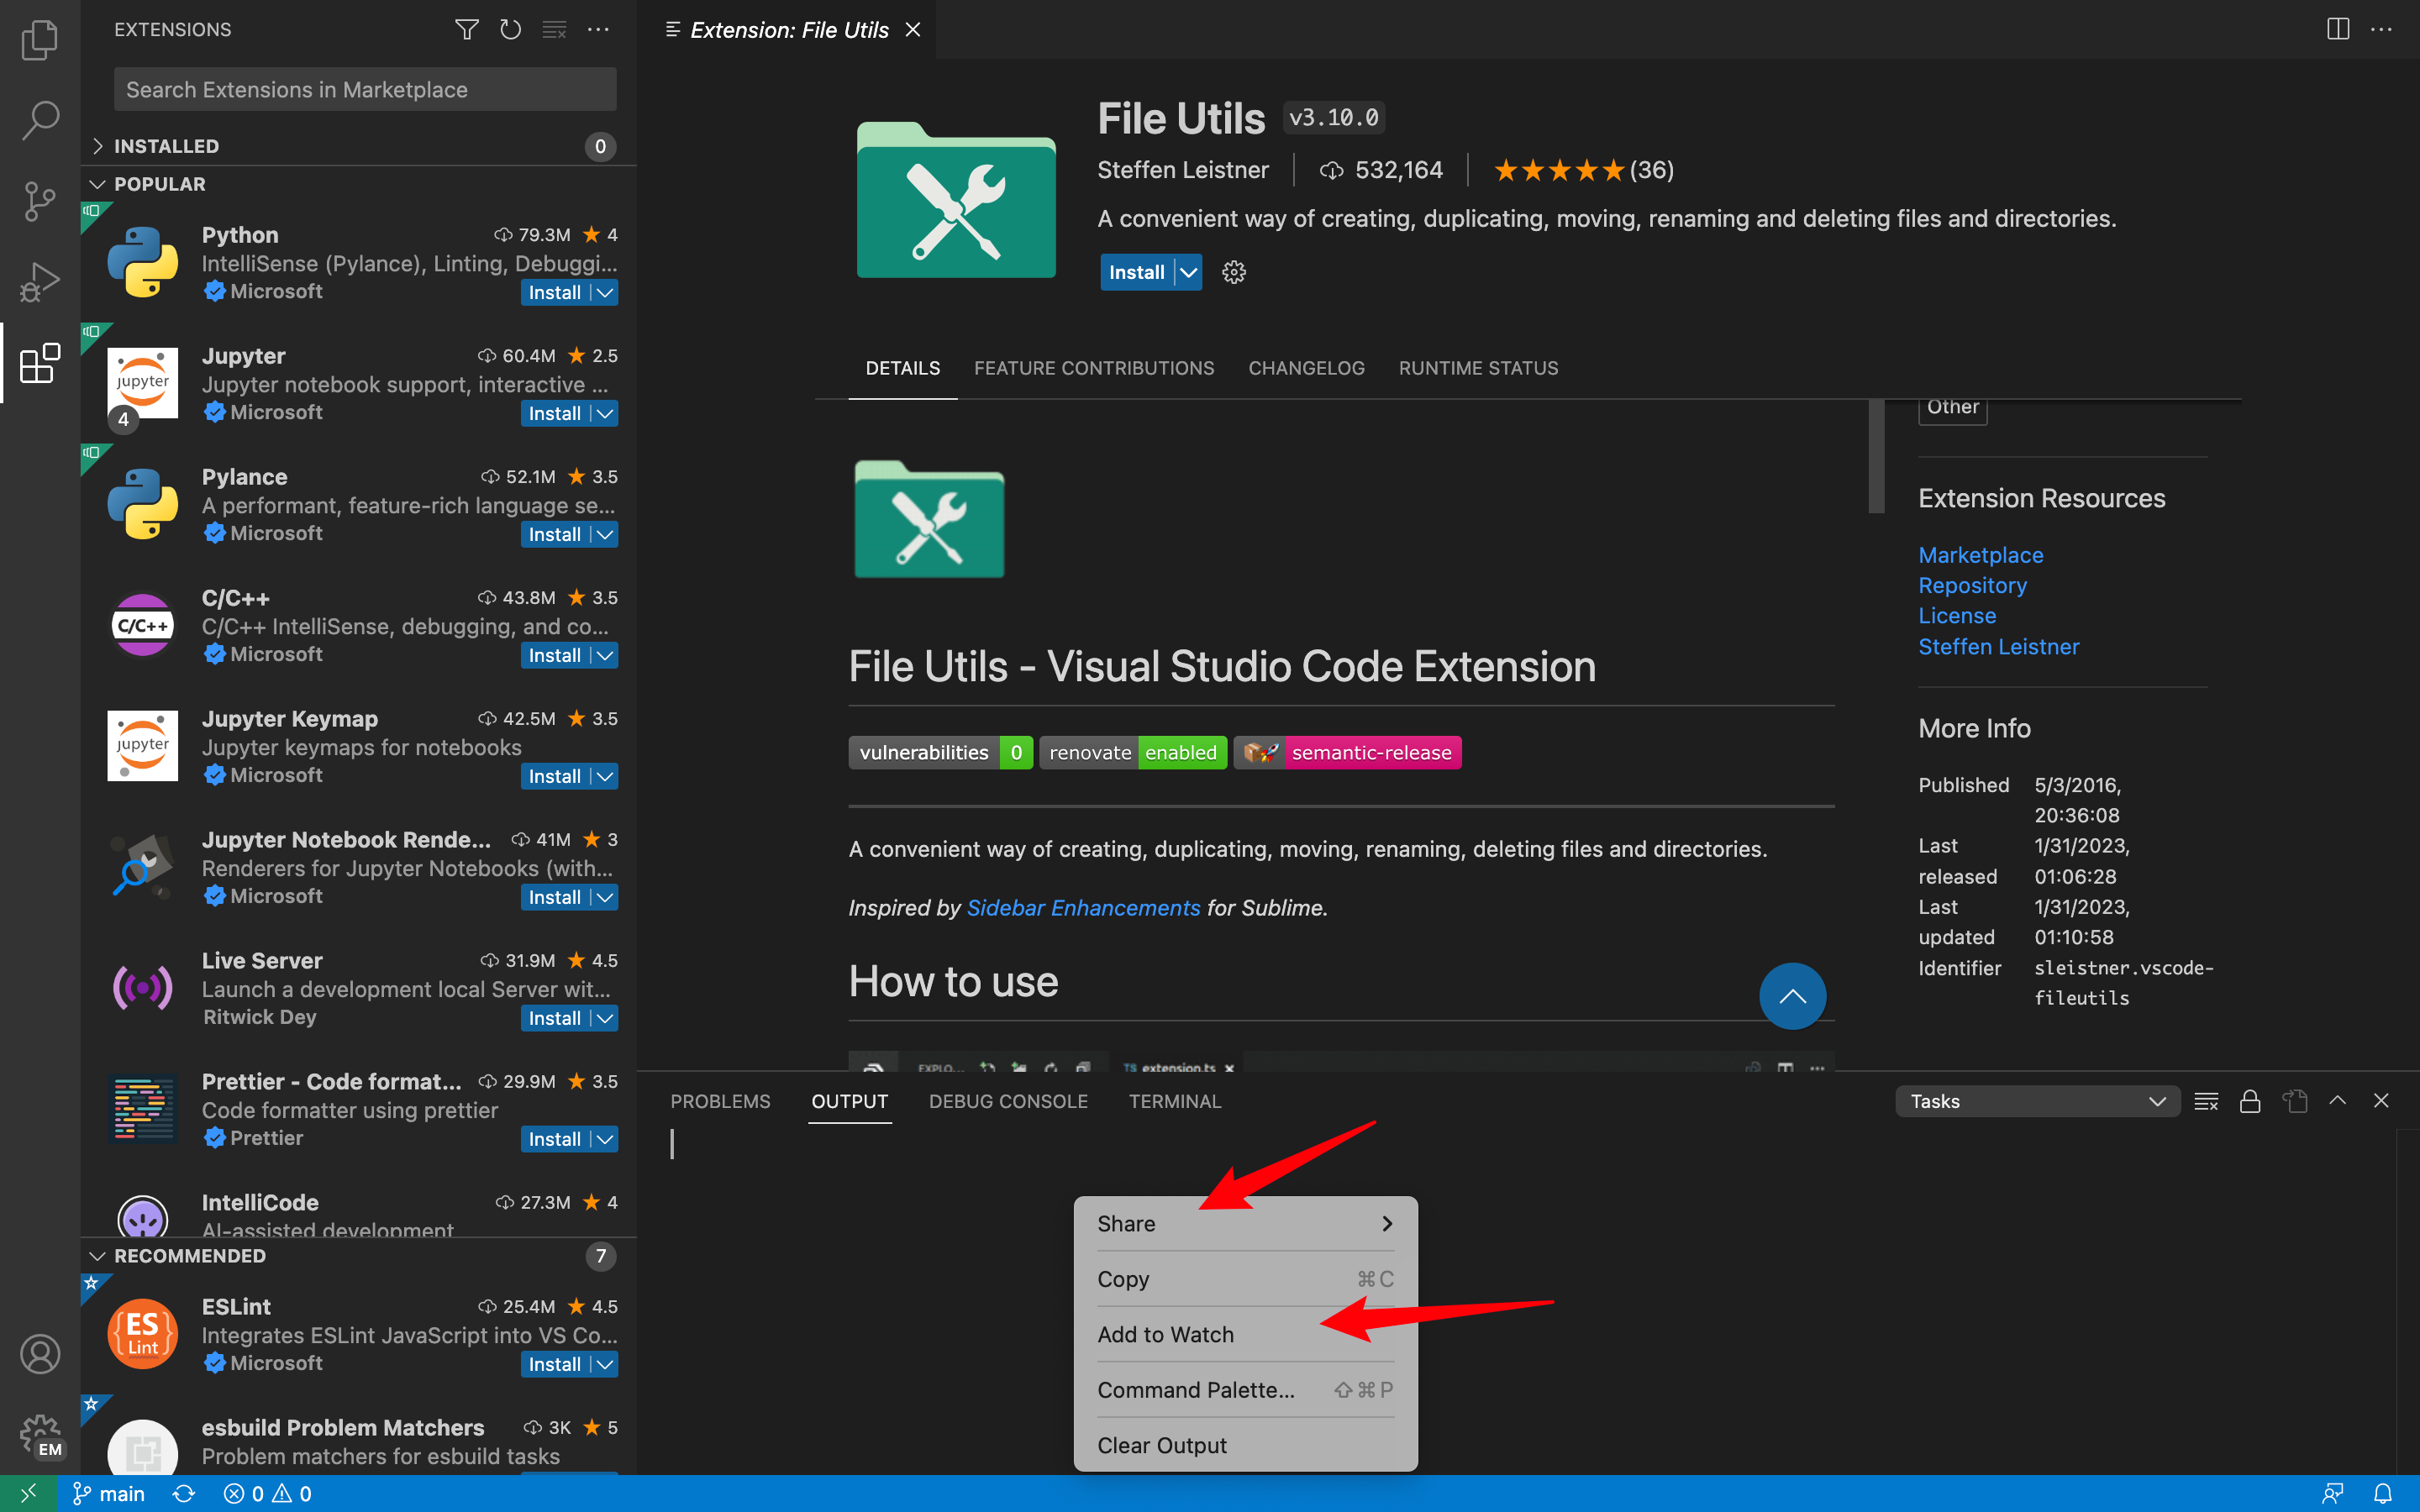
Task: Install the Jupyter extension
Action: click(x=555, y=413)
